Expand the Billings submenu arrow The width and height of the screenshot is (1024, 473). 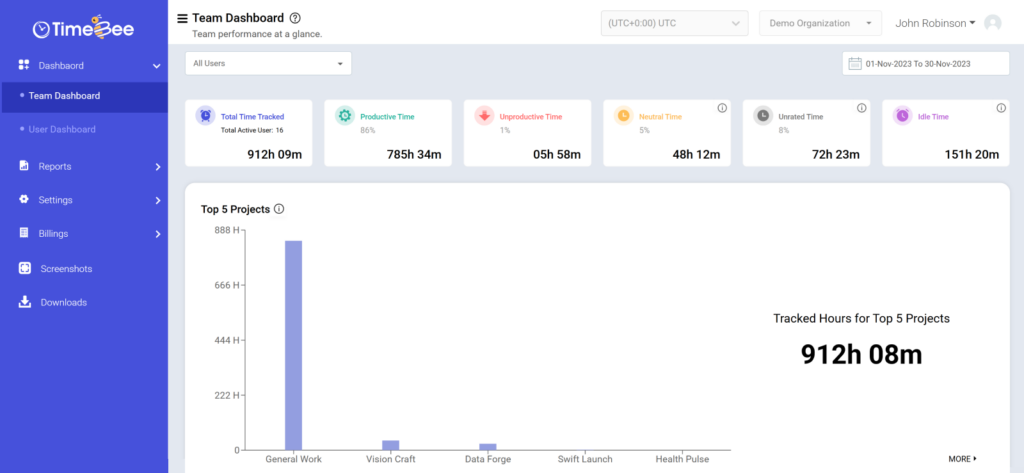pyautogui.click(x=157, y=234)
